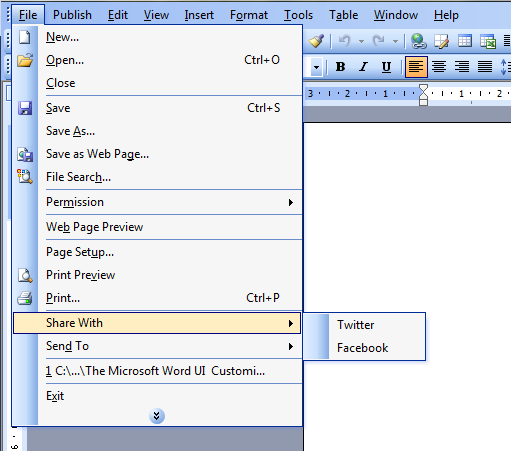Click the Insert Table grid icon
The image size is (511, 451).
coord(464,41)
